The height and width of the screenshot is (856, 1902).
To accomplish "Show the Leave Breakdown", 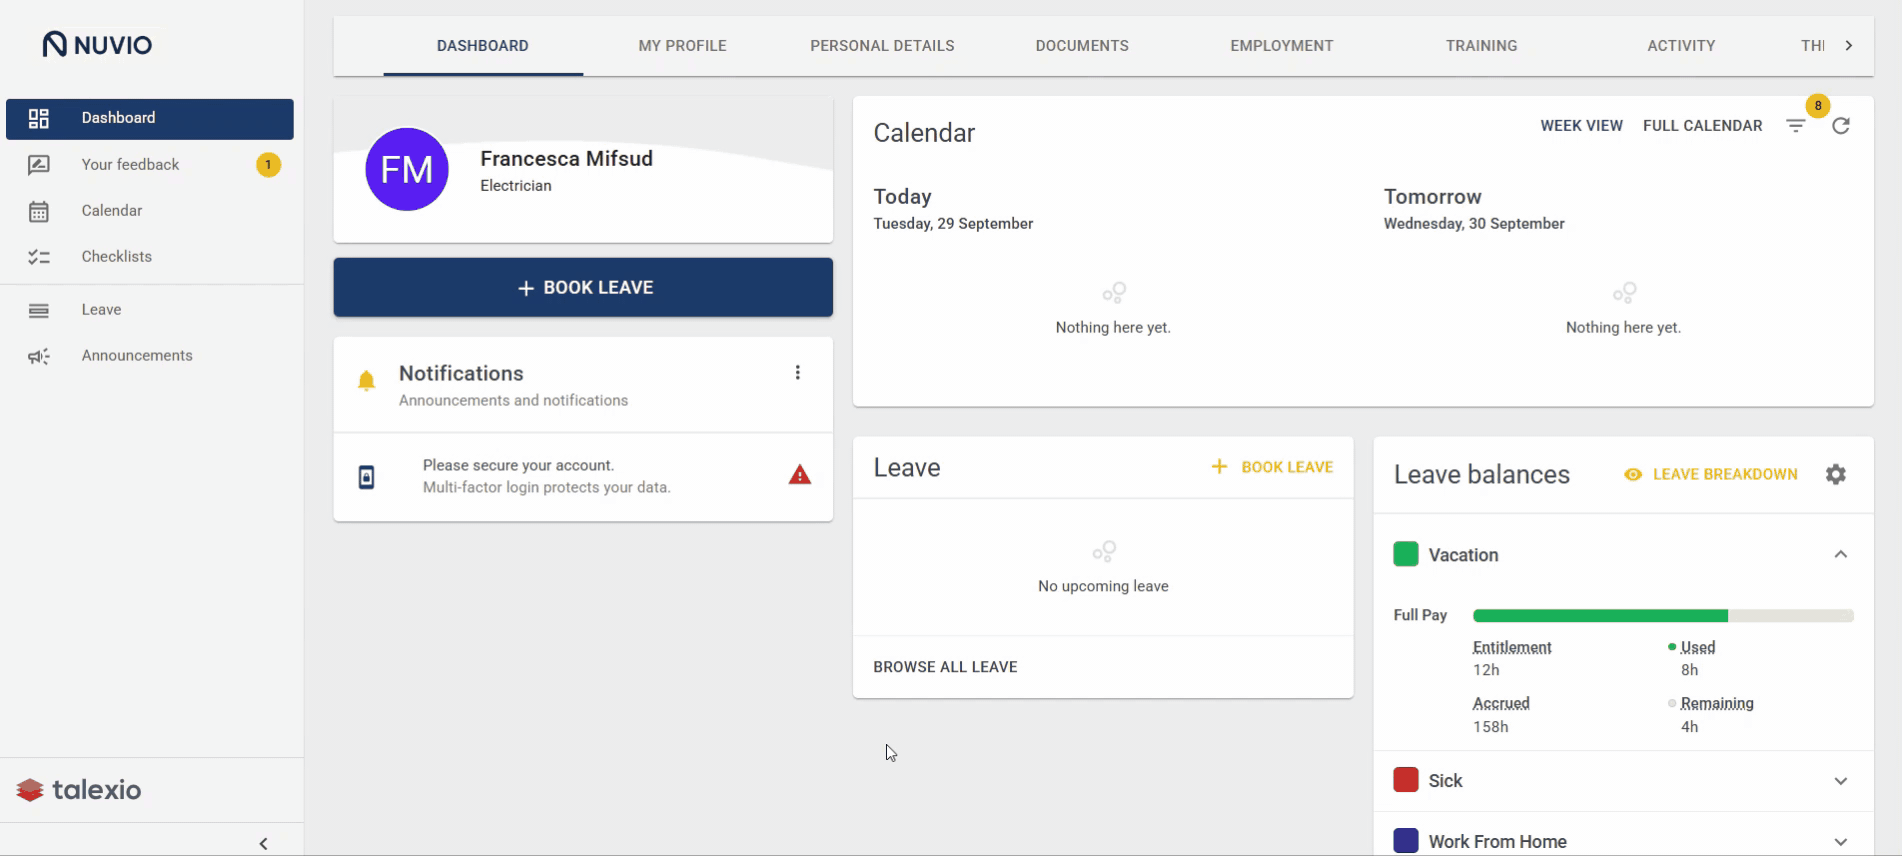I will (x=1711, y=474).
